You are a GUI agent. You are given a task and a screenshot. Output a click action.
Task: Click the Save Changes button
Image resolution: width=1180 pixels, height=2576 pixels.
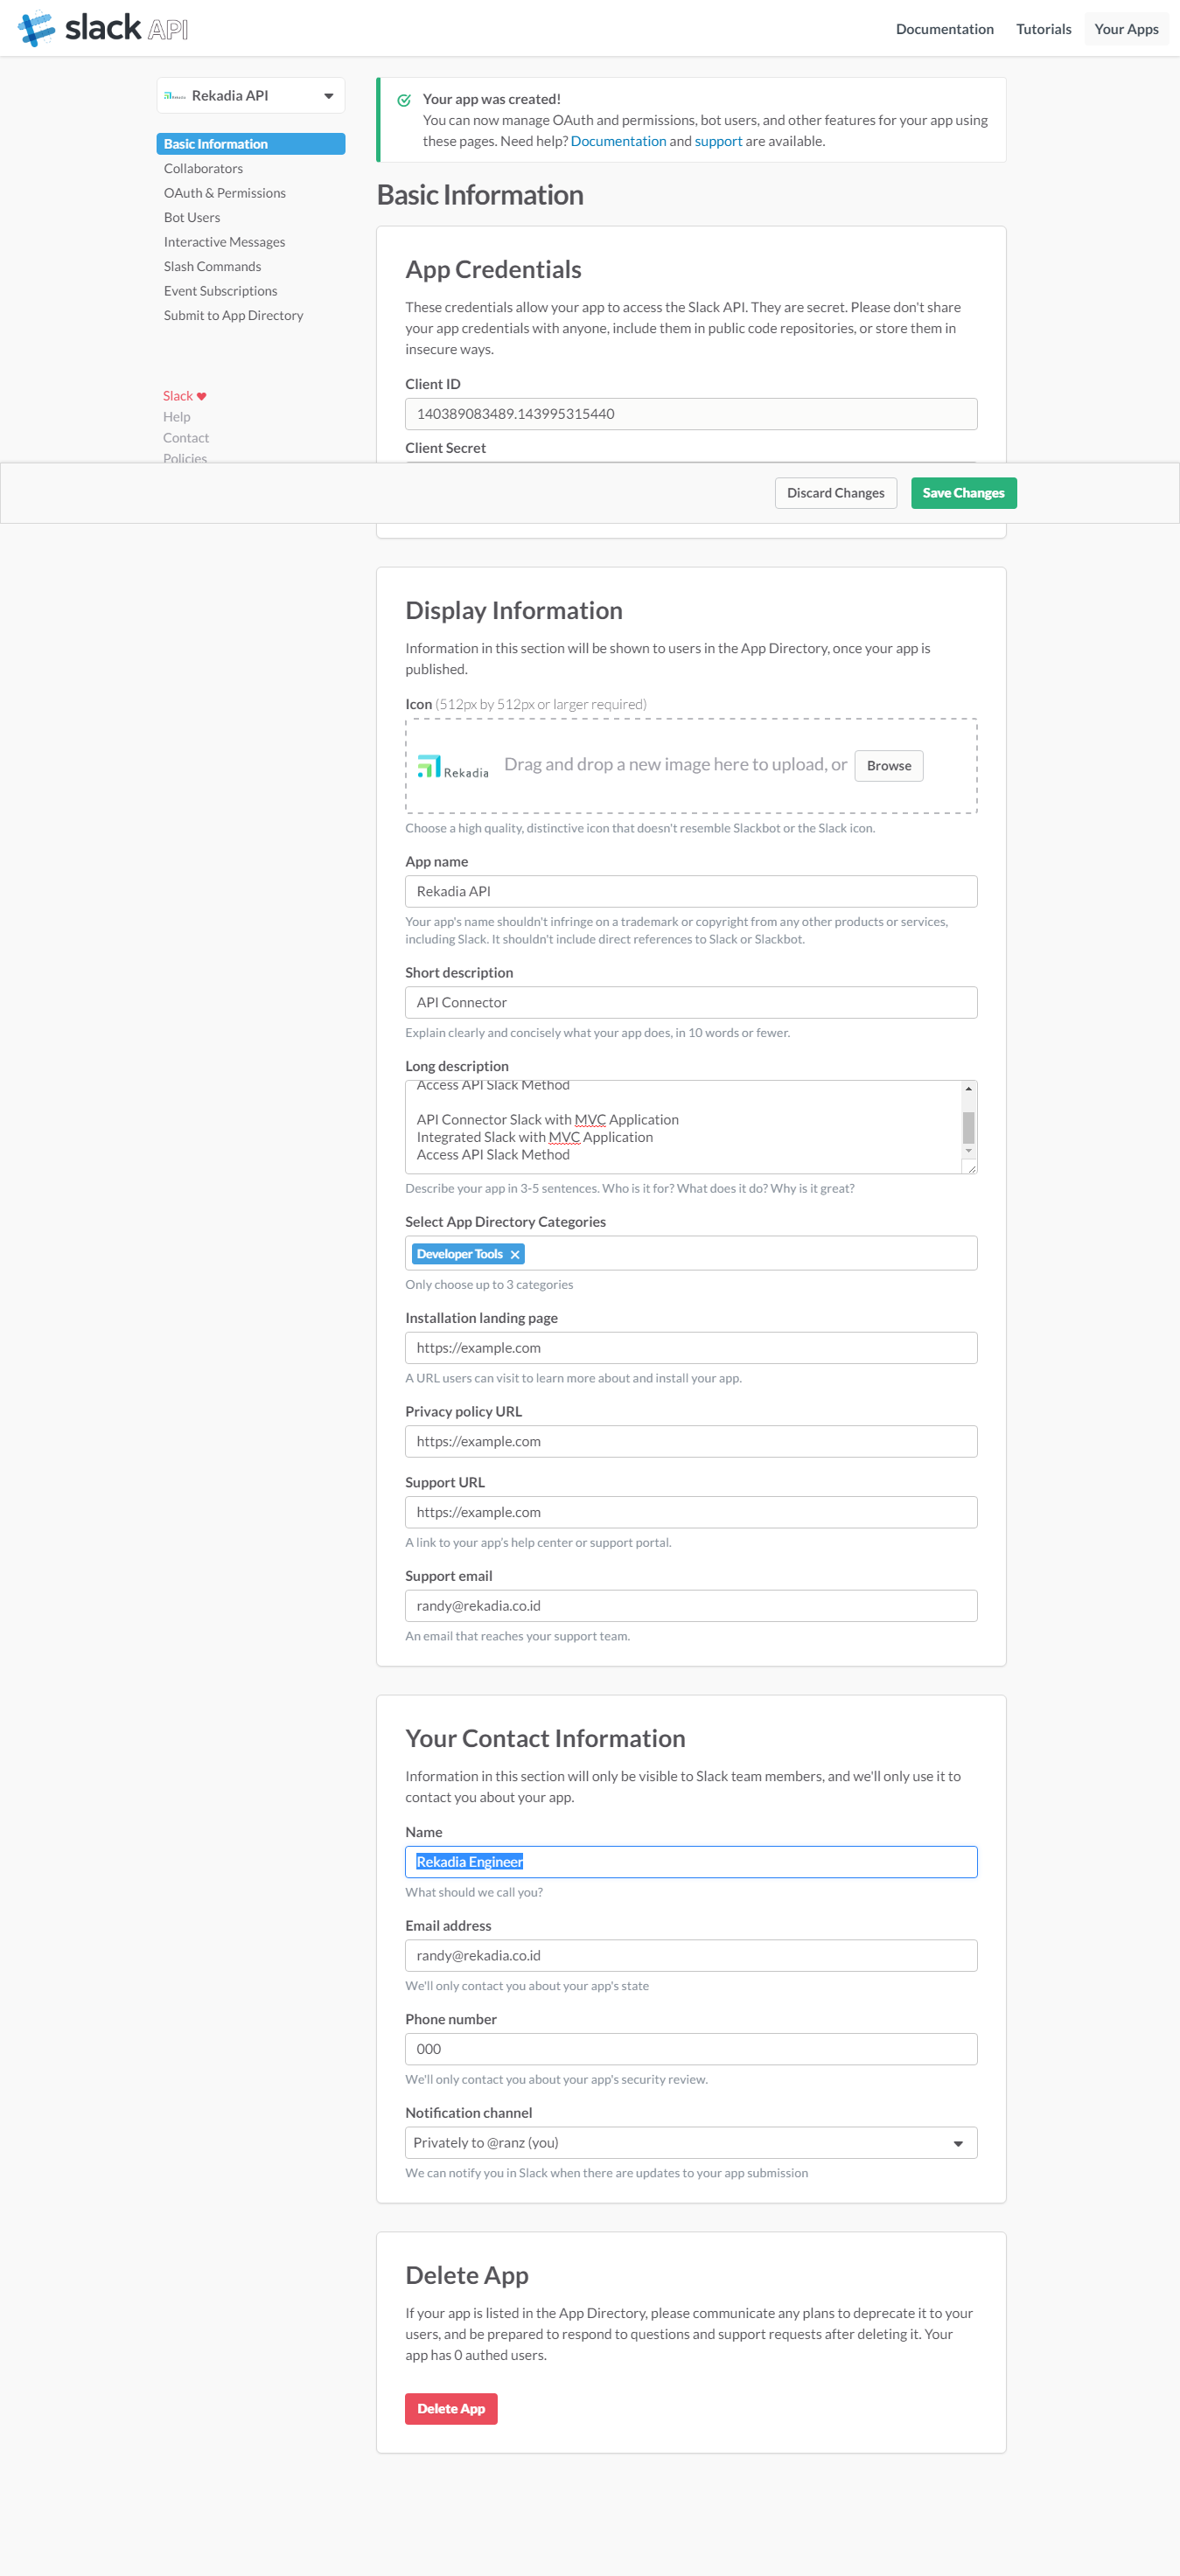coord(963,493)
